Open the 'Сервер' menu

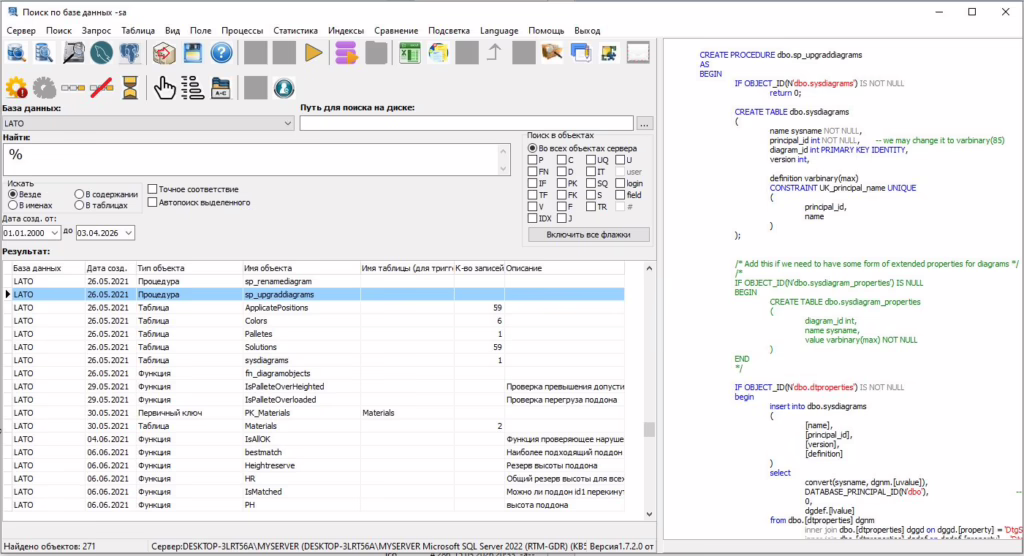tap(21, 31)
